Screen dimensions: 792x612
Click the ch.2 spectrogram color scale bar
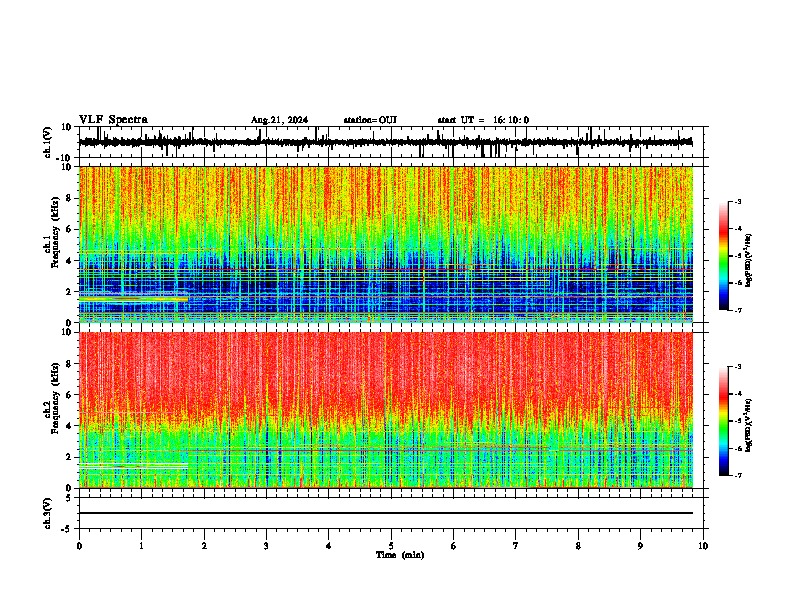724,421
